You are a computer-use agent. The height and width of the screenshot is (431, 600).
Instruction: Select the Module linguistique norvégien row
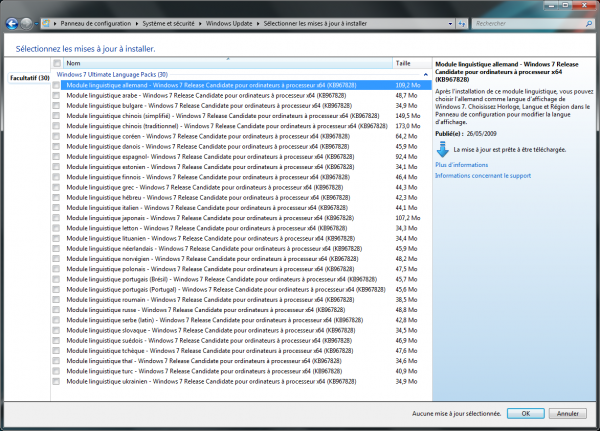point(241,259)
